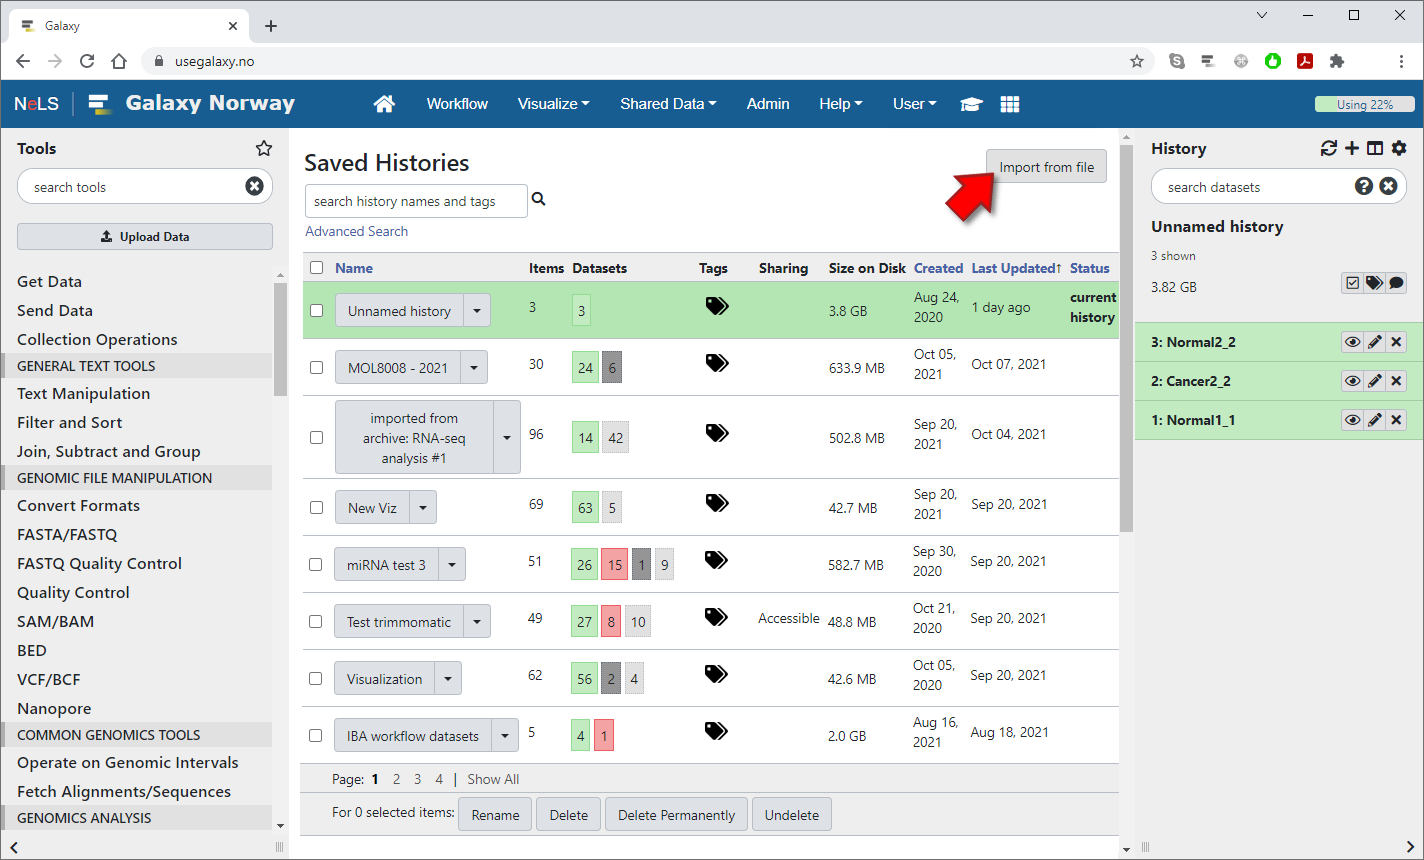Image resolution: width=1424 pixels, height=860 pixels.
Task: Create a new history with plus icon
Action: [1352, 148]
